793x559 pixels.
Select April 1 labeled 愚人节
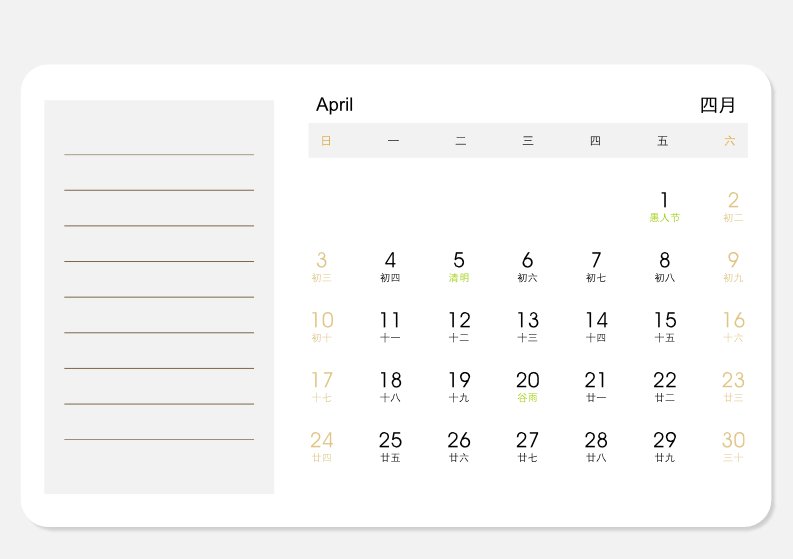[665, 206]
